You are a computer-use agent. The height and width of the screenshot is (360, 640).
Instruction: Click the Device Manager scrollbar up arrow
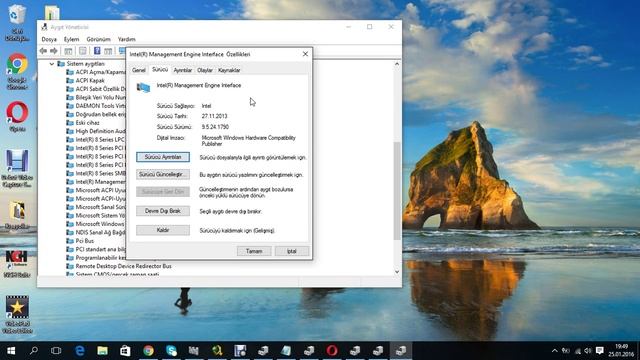click(x=397, y=64)
